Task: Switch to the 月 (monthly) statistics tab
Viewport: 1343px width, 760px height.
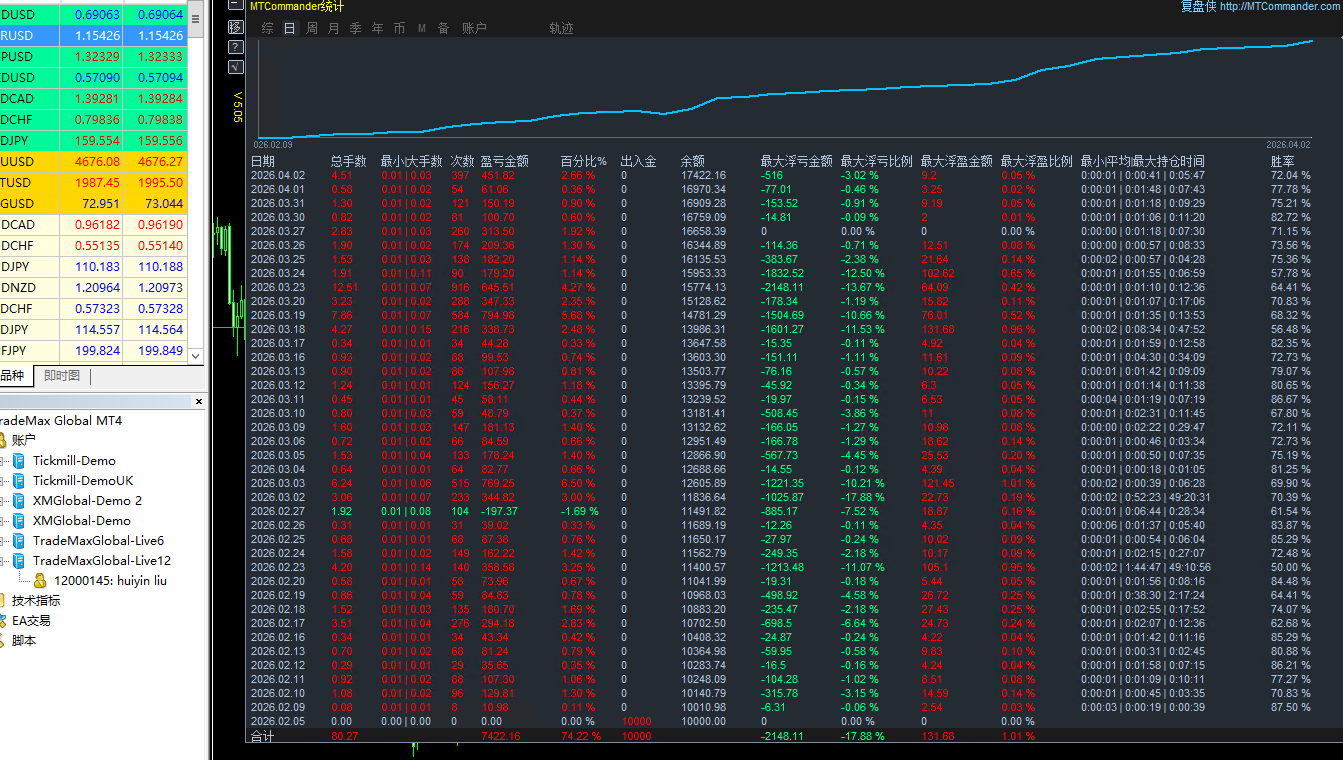Action: pyautogui.click(x=334, y=28)
